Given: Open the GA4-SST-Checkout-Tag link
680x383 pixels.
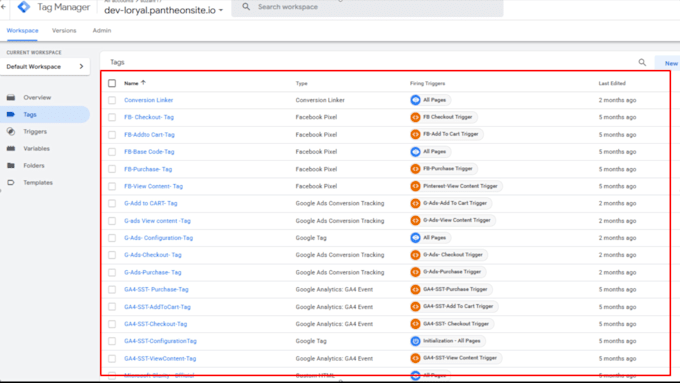Looking at the screenshot, I should point(156,324).
